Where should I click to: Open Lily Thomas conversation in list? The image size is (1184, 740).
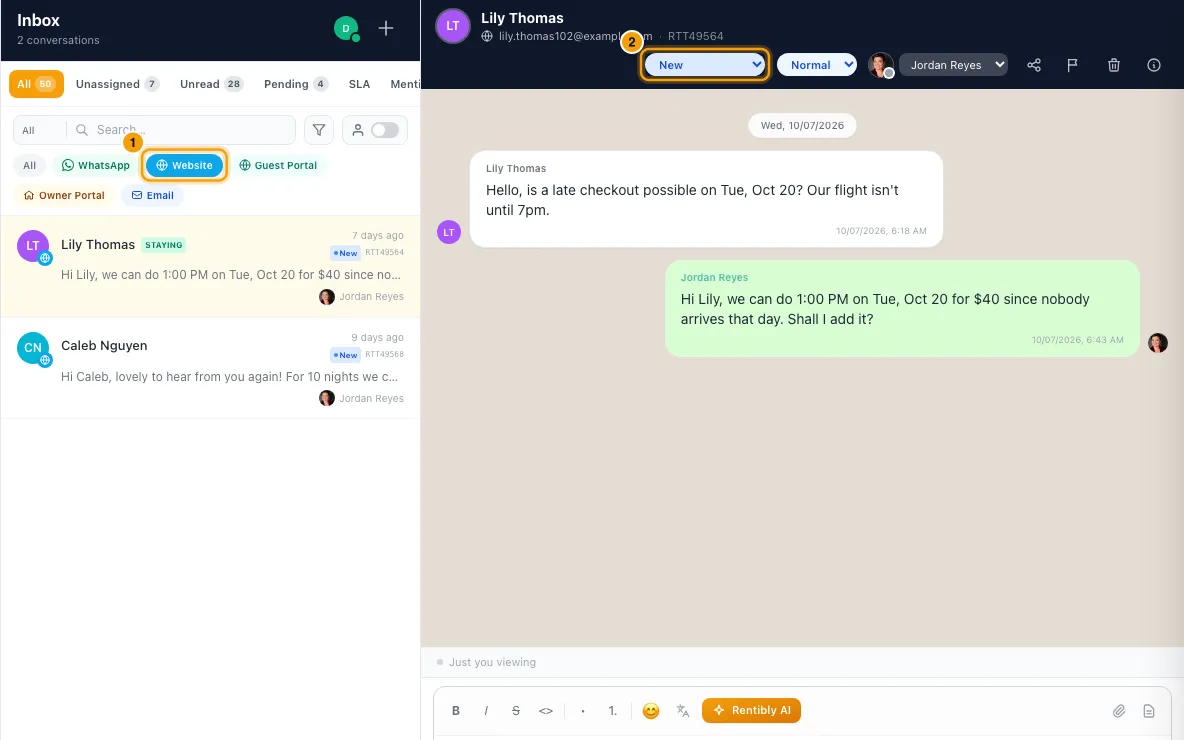210,266
